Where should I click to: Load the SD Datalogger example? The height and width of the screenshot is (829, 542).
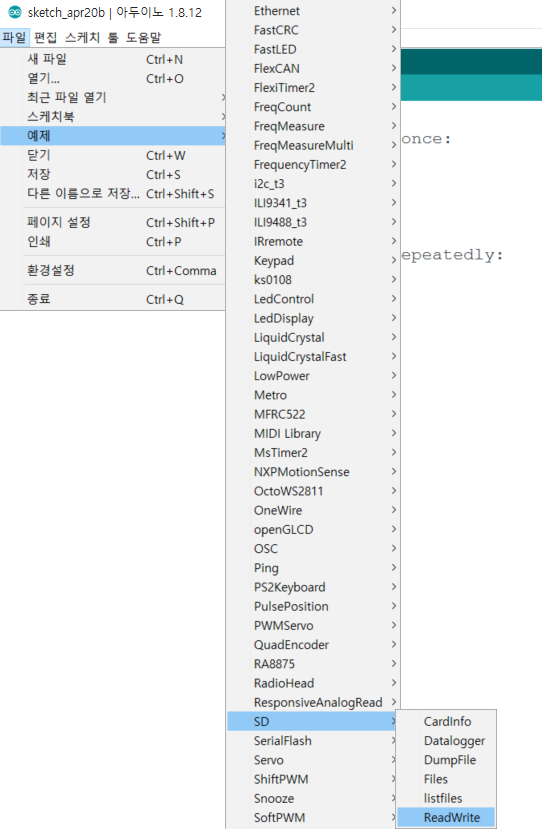pos(446,741)
